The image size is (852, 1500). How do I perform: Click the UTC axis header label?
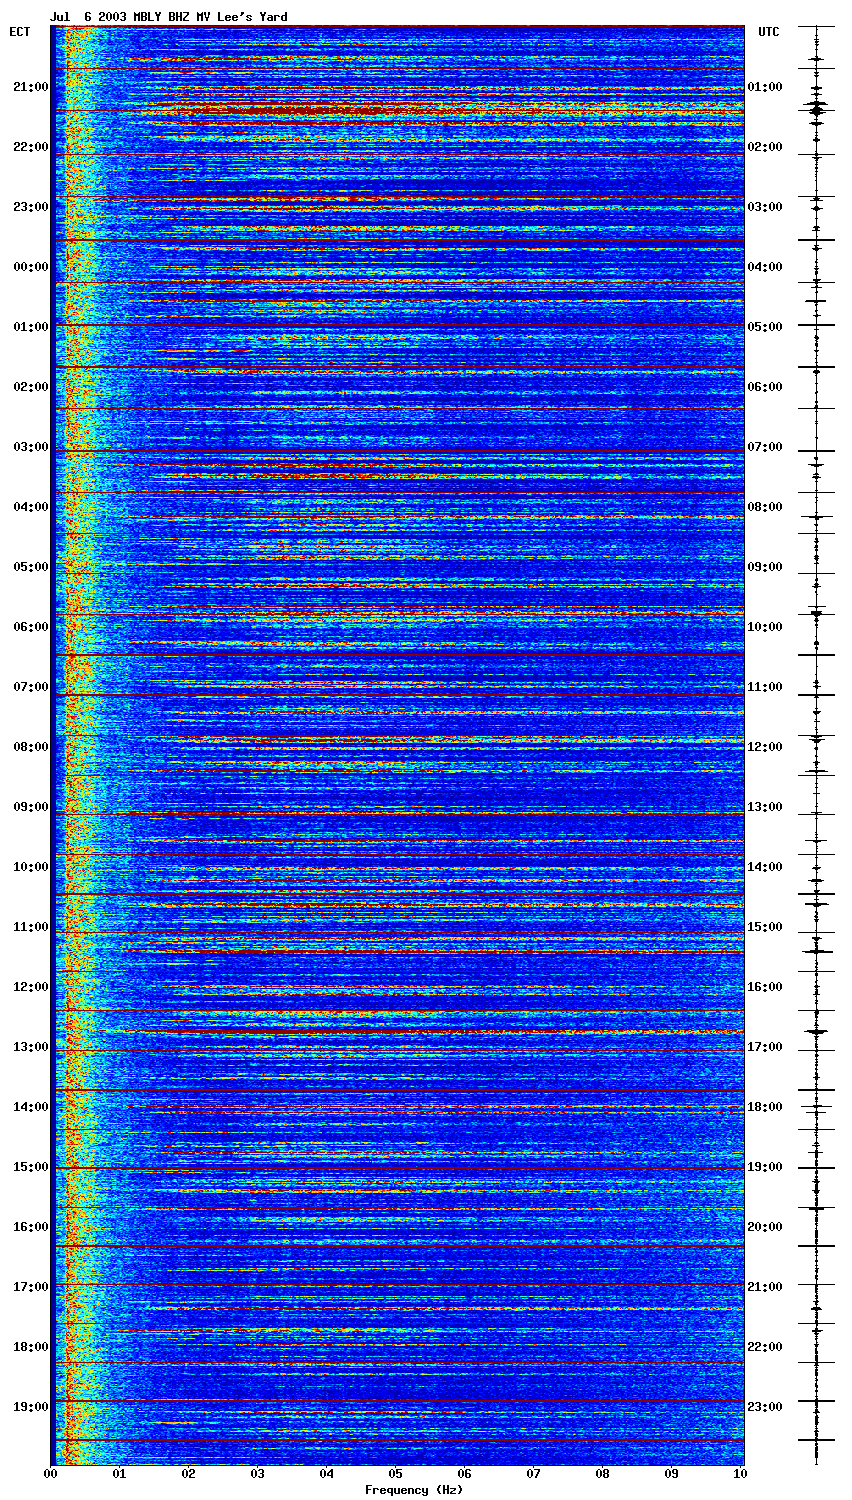coord(768,32)
